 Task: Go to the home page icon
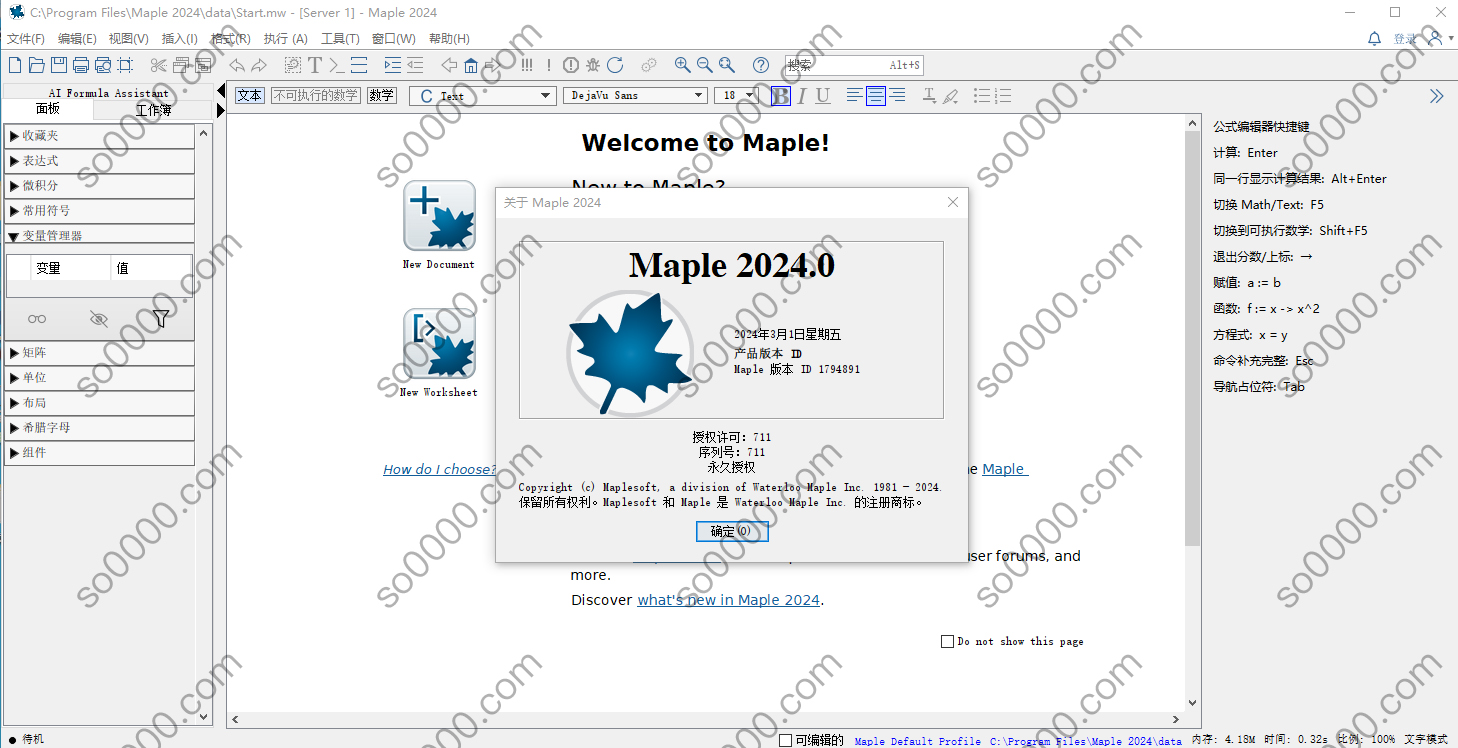click(471, 65)
